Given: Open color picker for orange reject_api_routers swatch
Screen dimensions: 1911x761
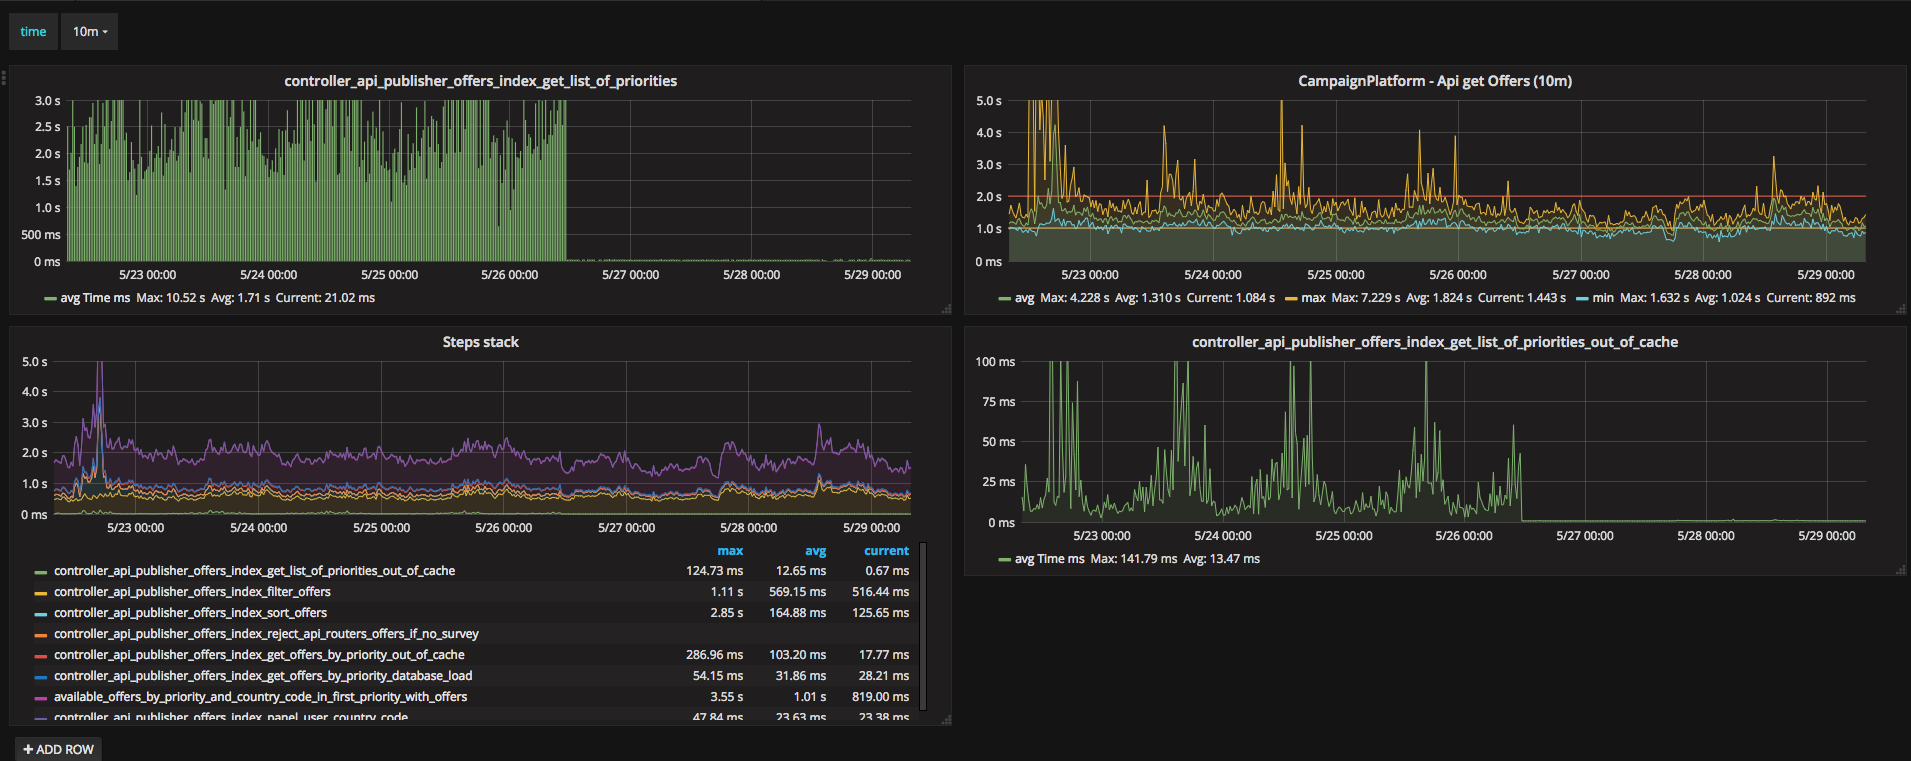Looking at the screenshot, I should (41, 635).
